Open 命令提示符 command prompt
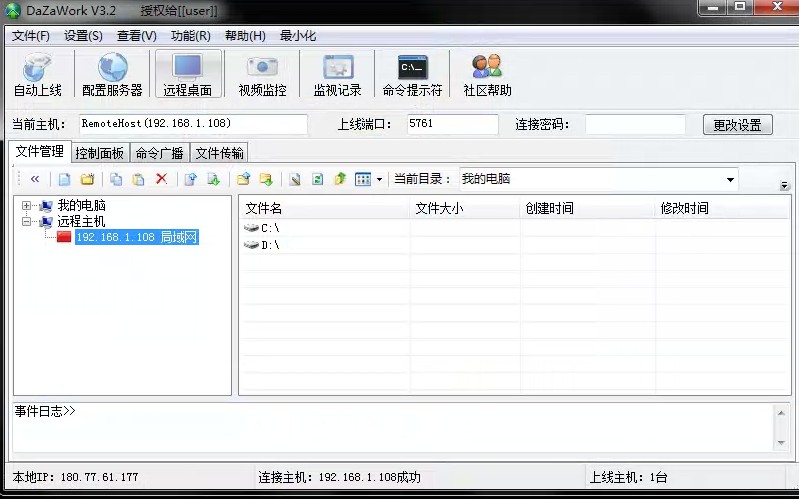The image size is (799, 499). tap(412, 74)
